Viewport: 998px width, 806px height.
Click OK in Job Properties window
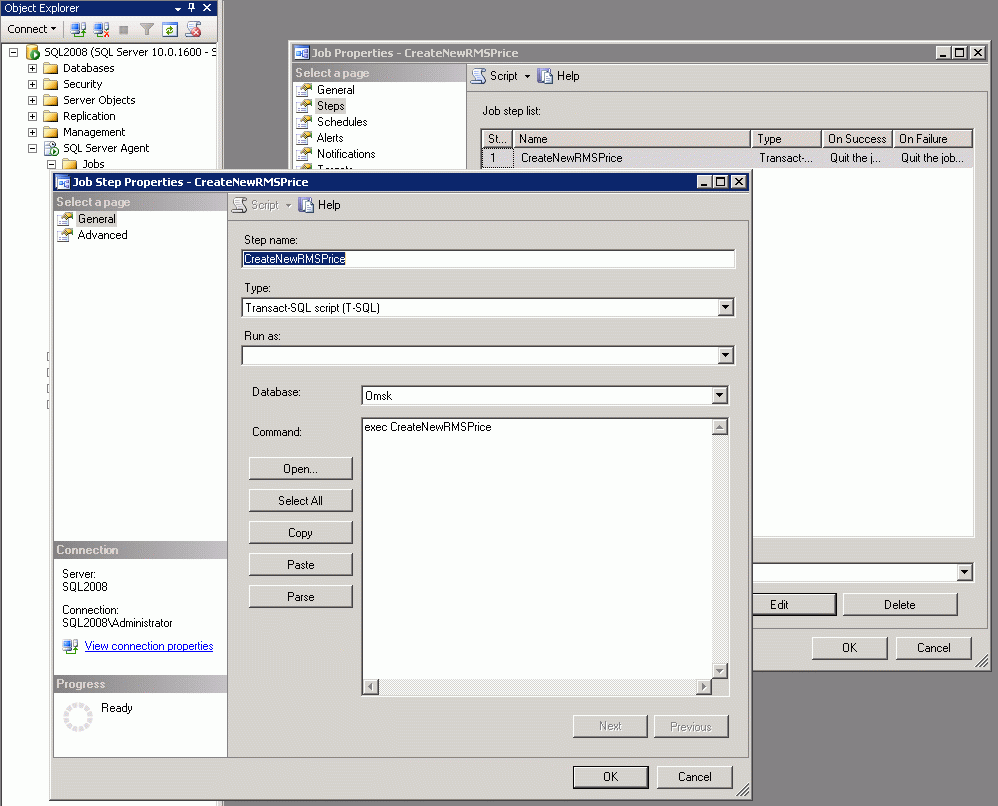pyautogui.click(x=849, y=647)
